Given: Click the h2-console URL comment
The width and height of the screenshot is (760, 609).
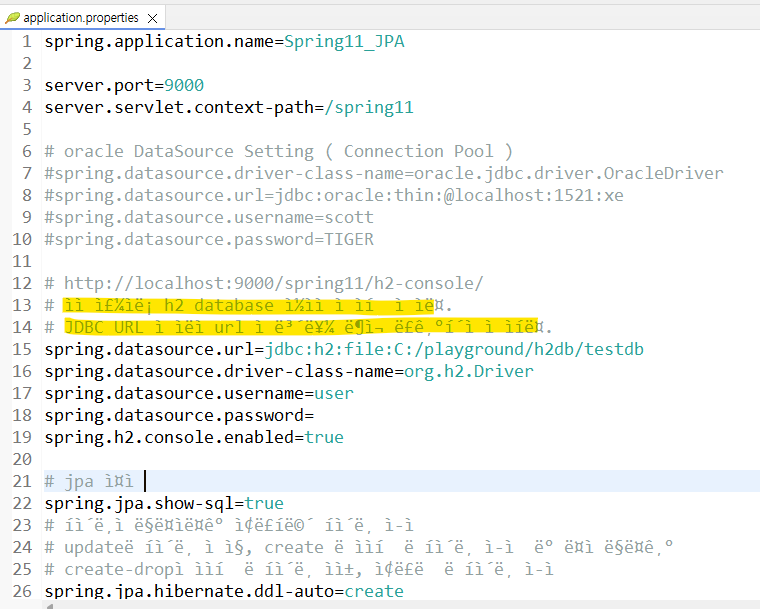Looking at the screenshot, I should point(264,283).
